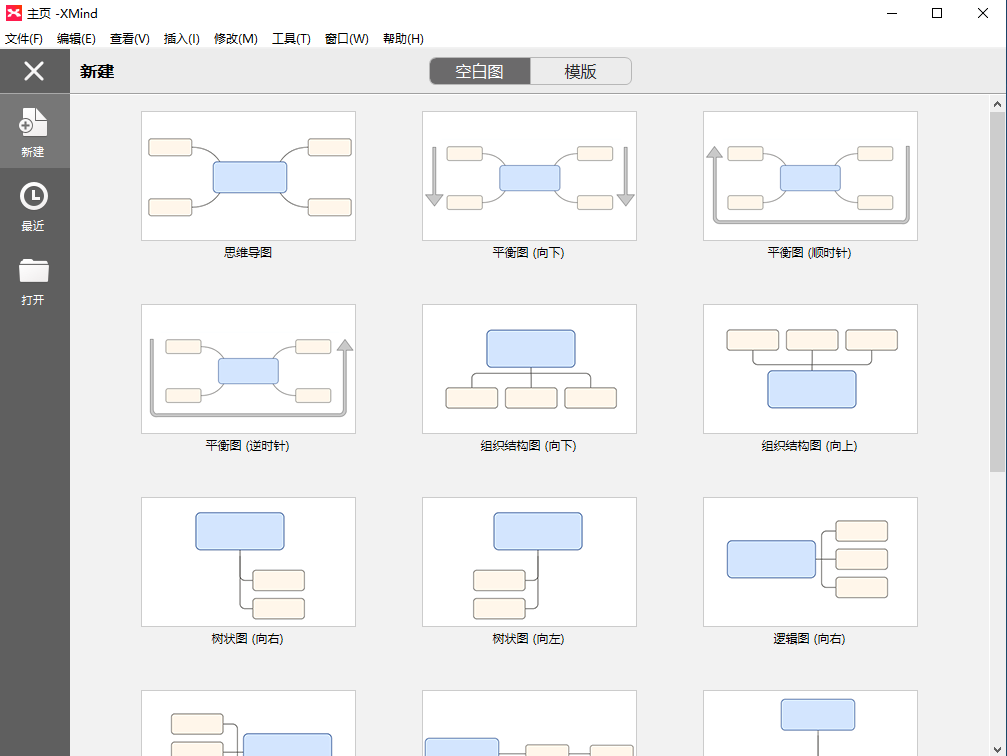Switch to the 空白图 tab
The width and height of the screenshot is (1007, 756).
(480, 72)
